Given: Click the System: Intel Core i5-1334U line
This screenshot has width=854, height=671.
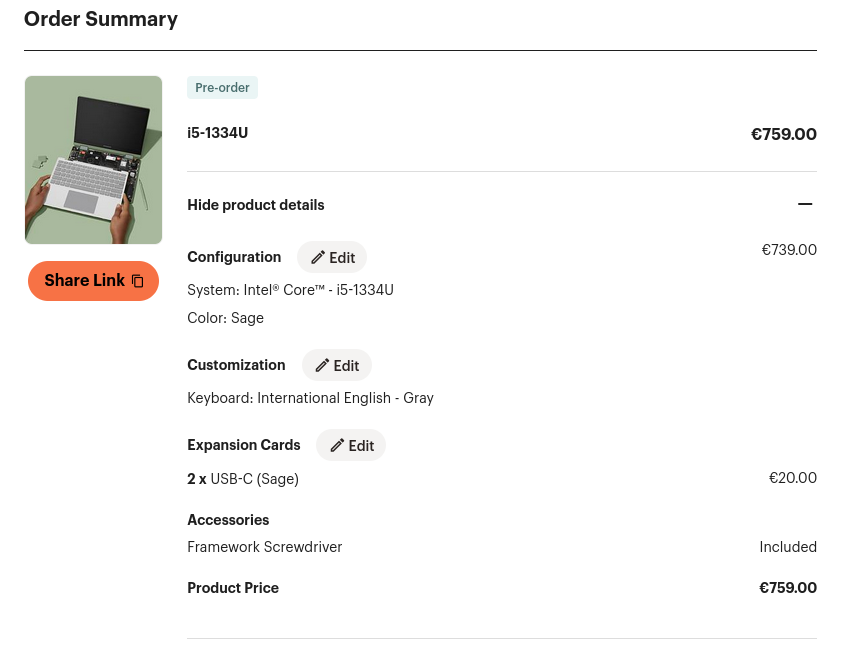Looking at the screenshot, I should point(290,290).
